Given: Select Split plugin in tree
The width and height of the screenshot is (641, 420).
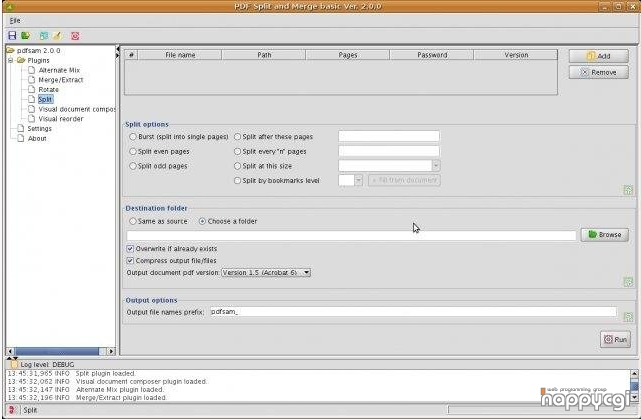Looking at the screenshot, I should point(45,99).
